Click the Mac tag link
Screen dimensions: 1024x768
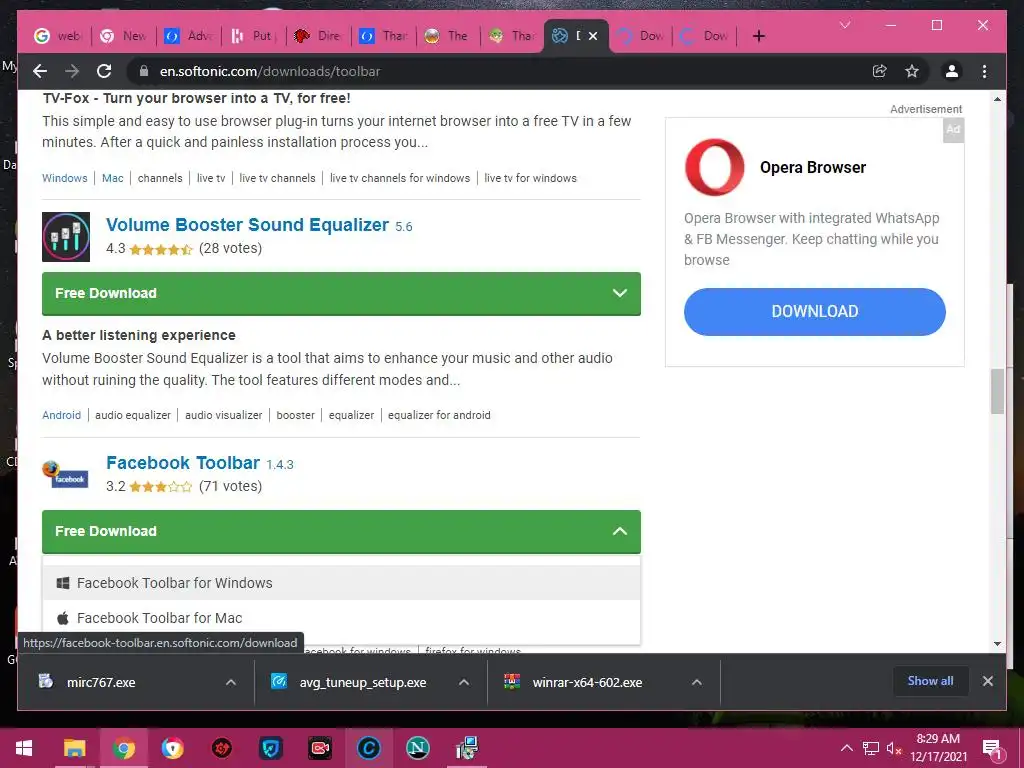[112, 178]
